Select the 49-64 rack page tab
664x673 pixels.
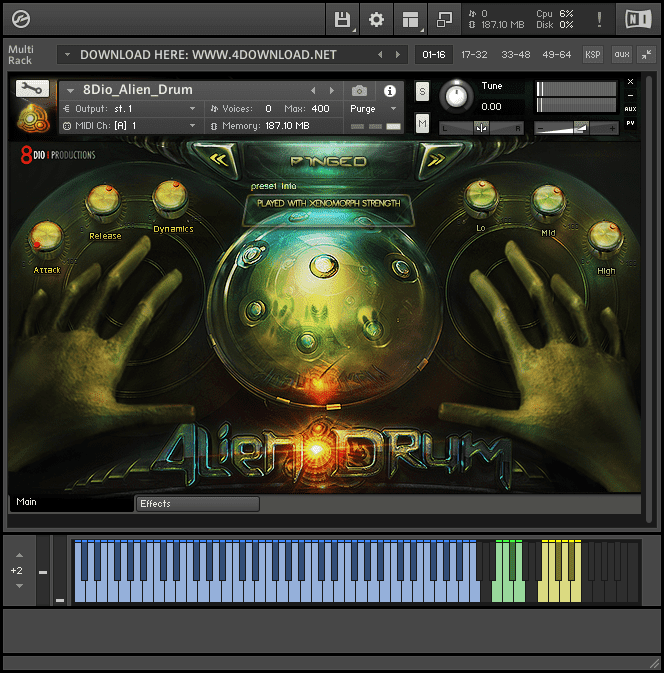pyautogui.click(x=557, y=55)
